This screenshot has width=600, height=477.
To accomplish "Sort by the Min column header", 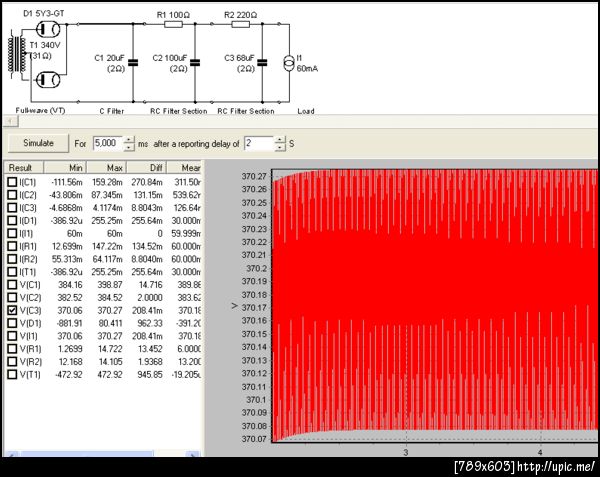I will [x=65, y=168].
